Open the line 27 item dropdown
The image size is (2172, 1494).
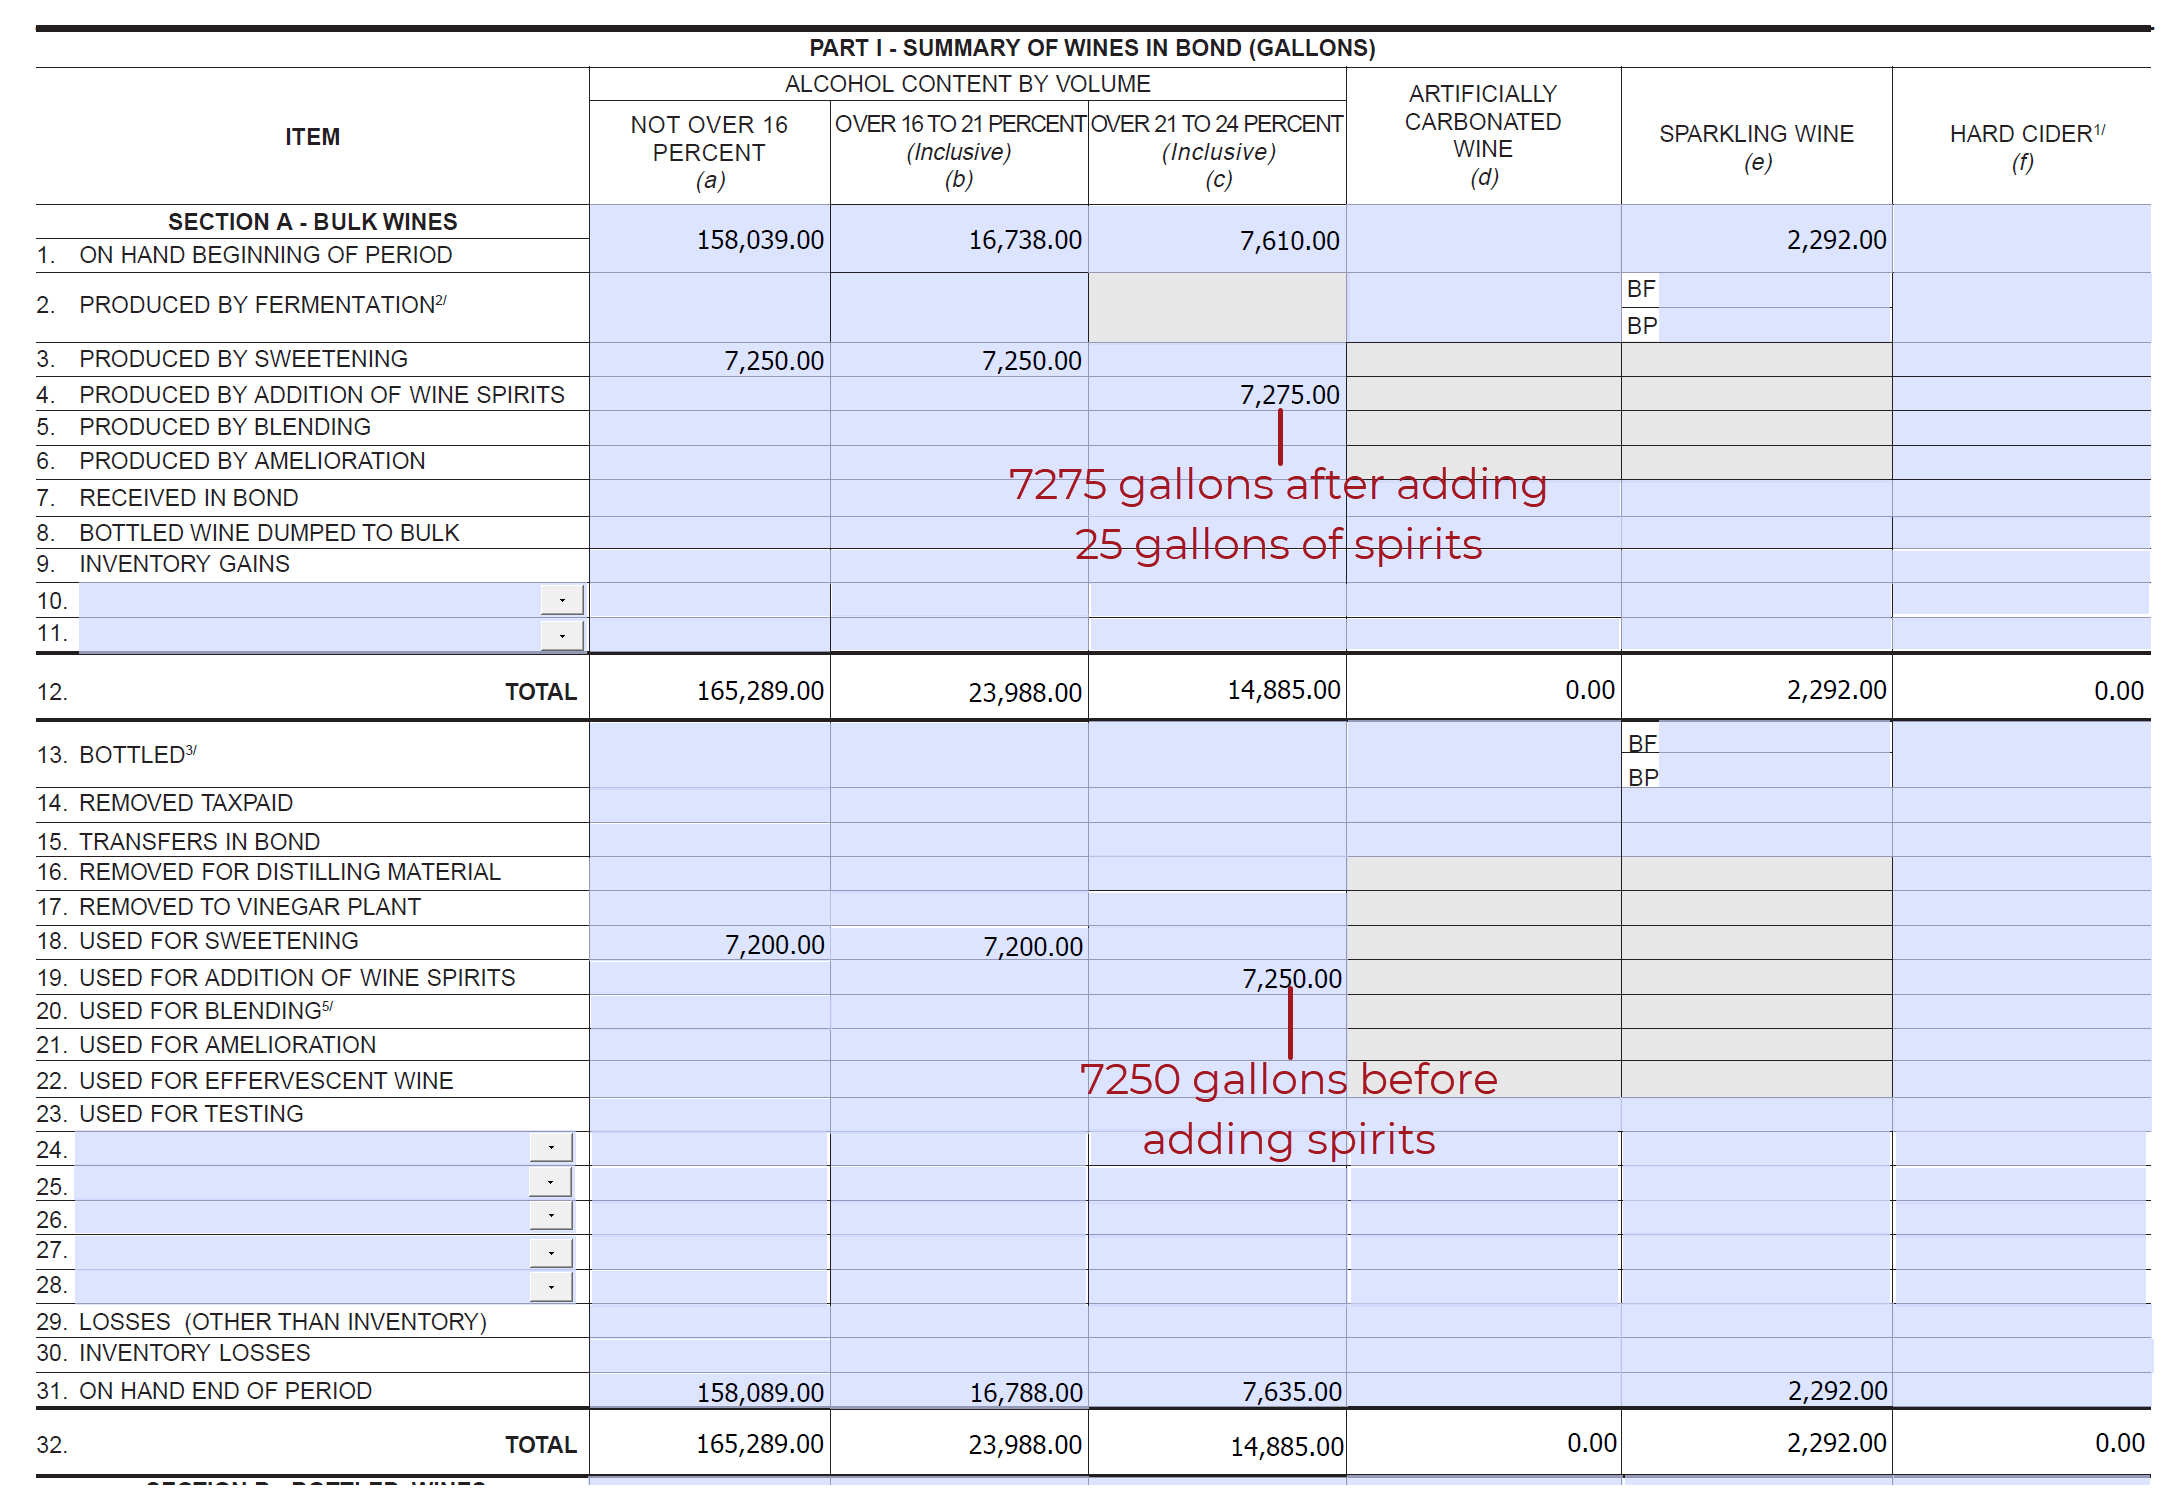click(551, 1252)
